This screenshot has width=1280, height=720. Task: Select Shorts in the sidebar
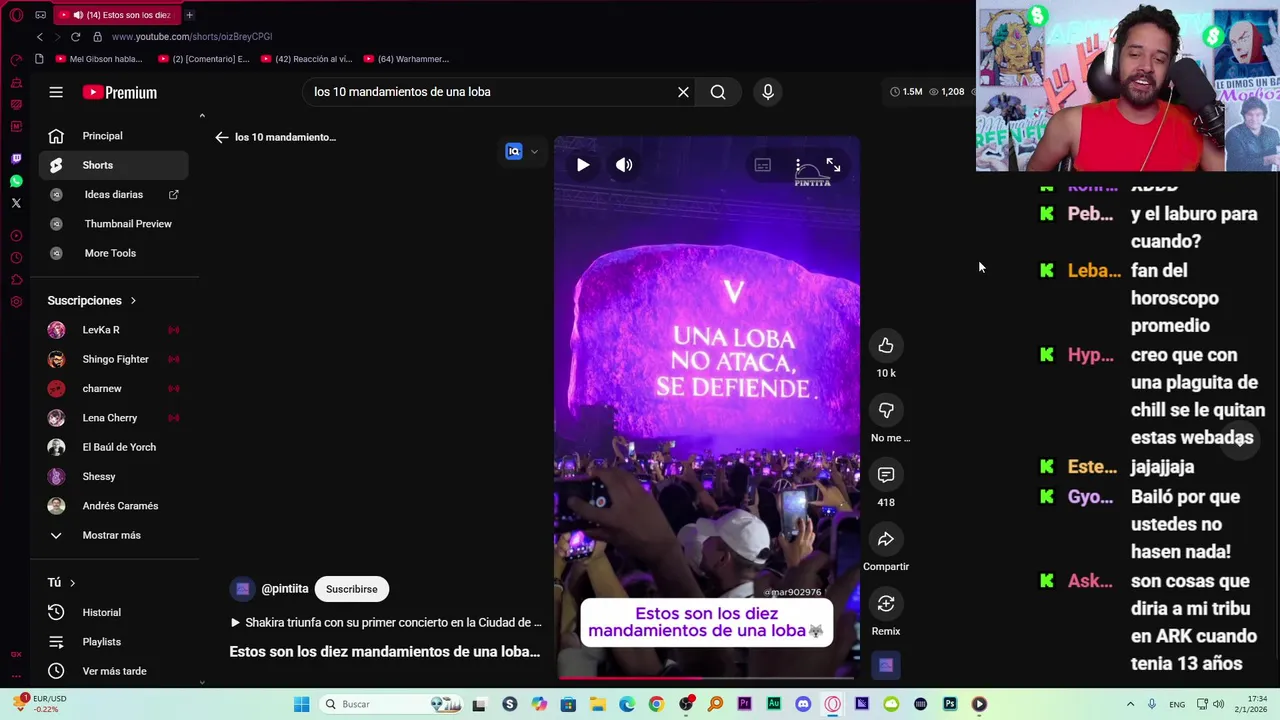[x=113, y=165]
